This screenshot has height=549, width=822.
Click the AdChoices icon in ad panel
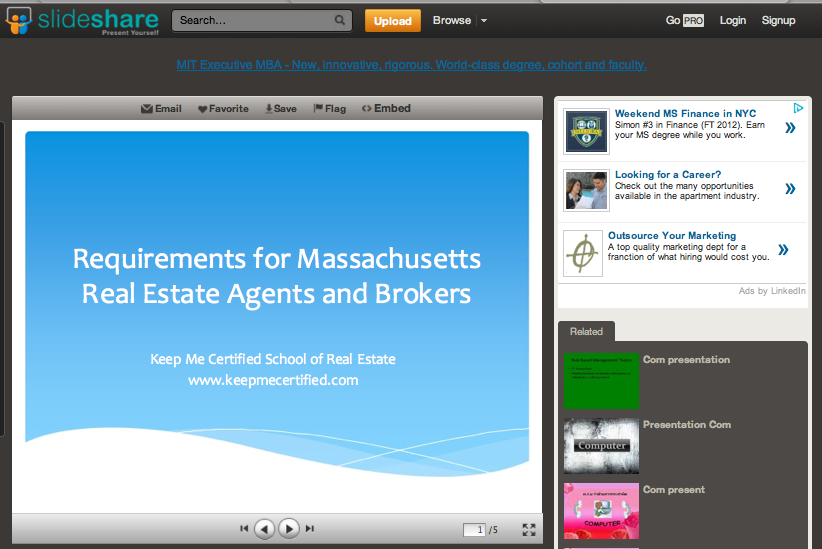point(798,108)
